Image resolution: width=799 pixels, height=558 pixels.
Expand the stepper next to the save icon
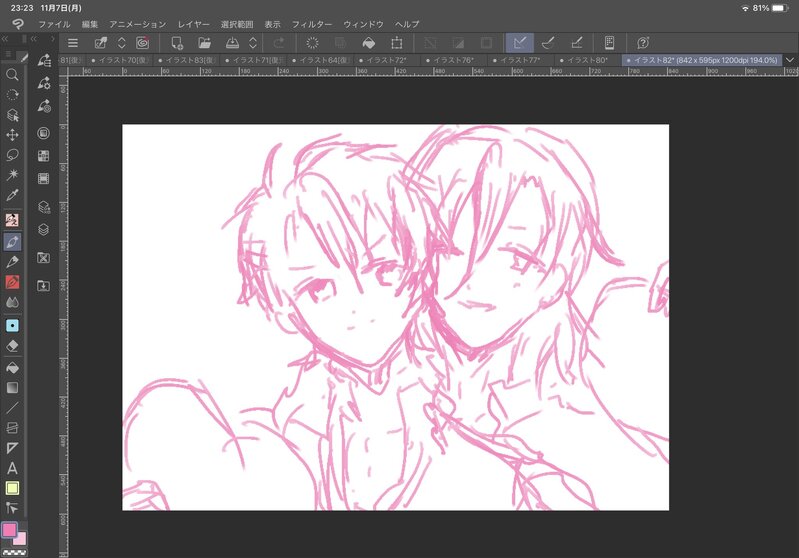coord(253,43)
